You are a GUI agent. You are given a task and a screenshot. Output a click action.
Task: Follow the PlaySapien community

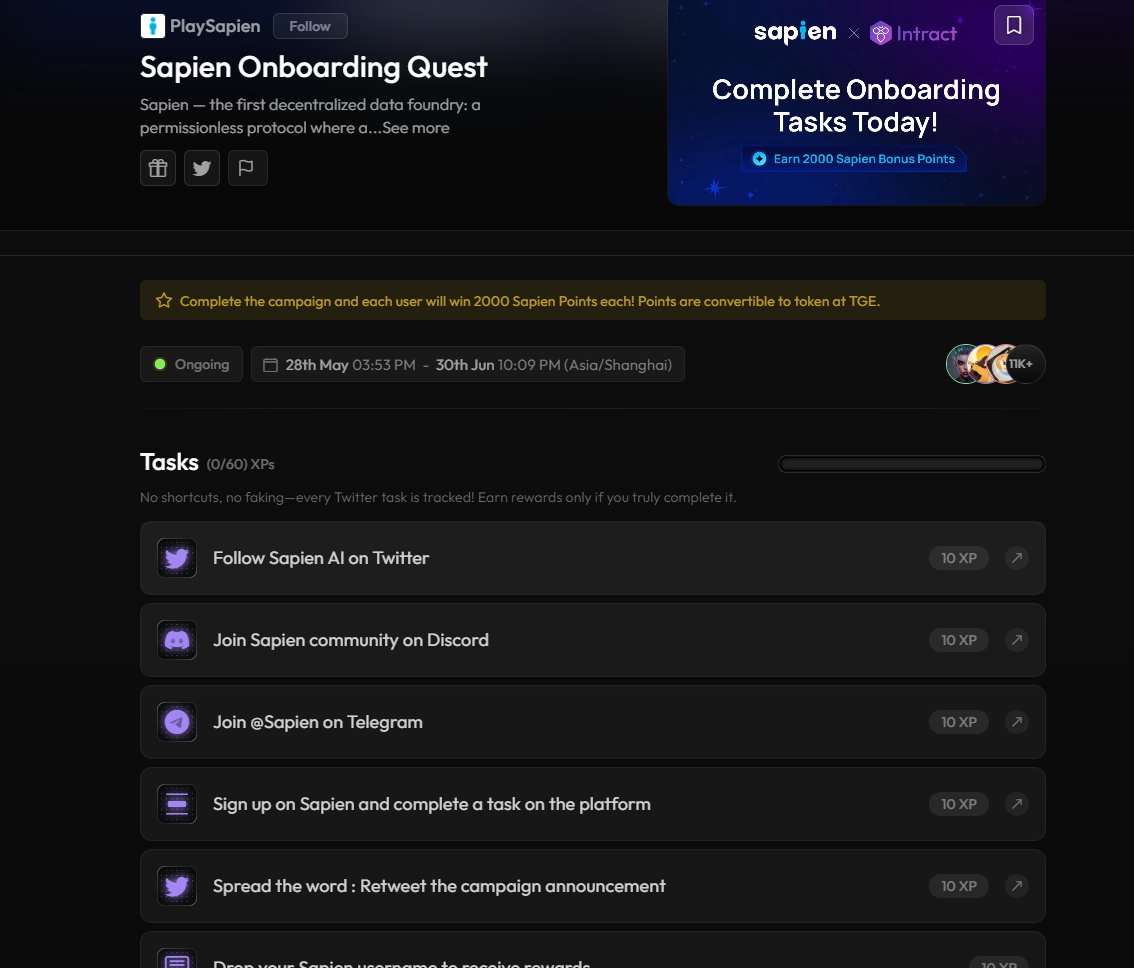[x=310, y=26]
